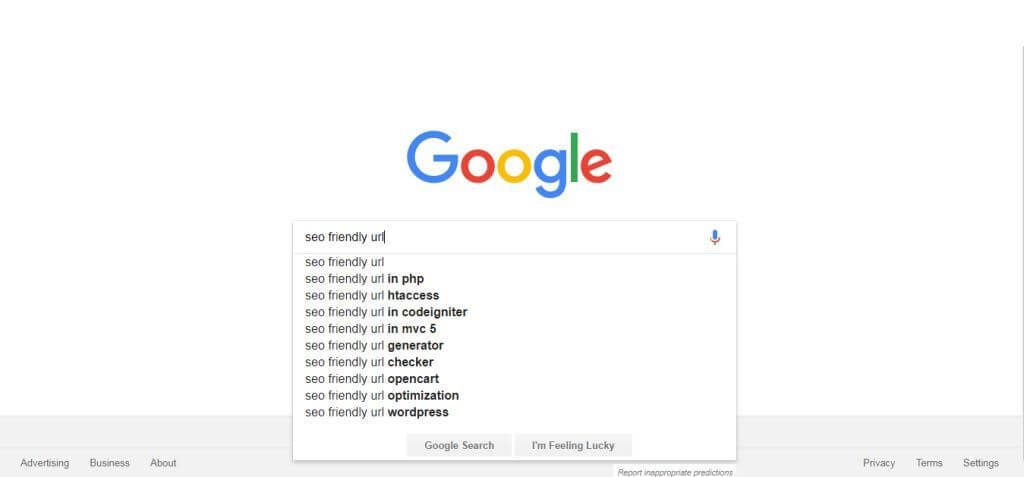The image size is (1024, 477).
Task: Select the "seo friendly url generator" suggestion
Action: pyautogui.click(x=514, y=346)
